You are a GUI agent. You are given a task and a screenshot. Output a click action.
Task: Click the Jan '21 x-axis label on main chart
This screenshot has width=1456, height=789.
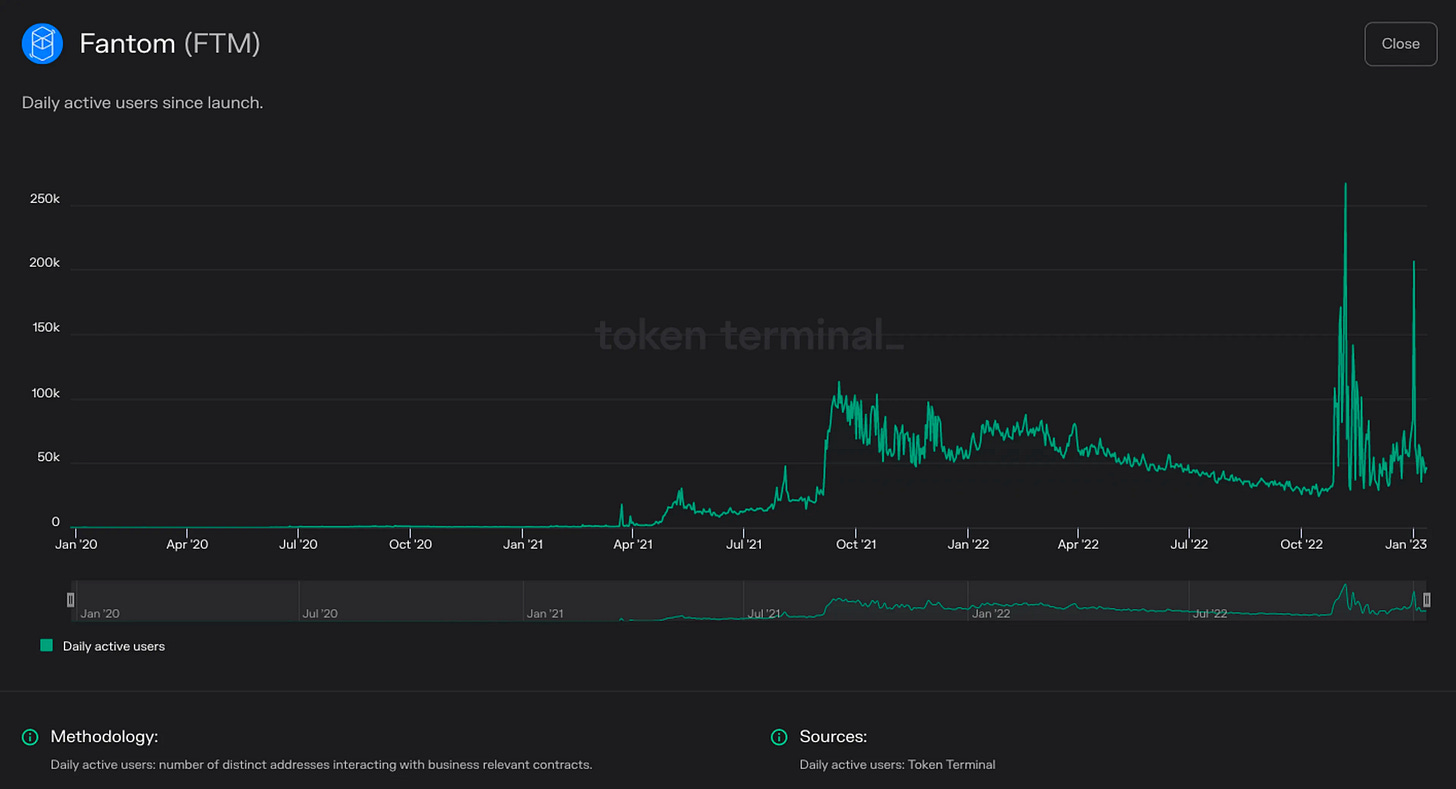(522, 545)
